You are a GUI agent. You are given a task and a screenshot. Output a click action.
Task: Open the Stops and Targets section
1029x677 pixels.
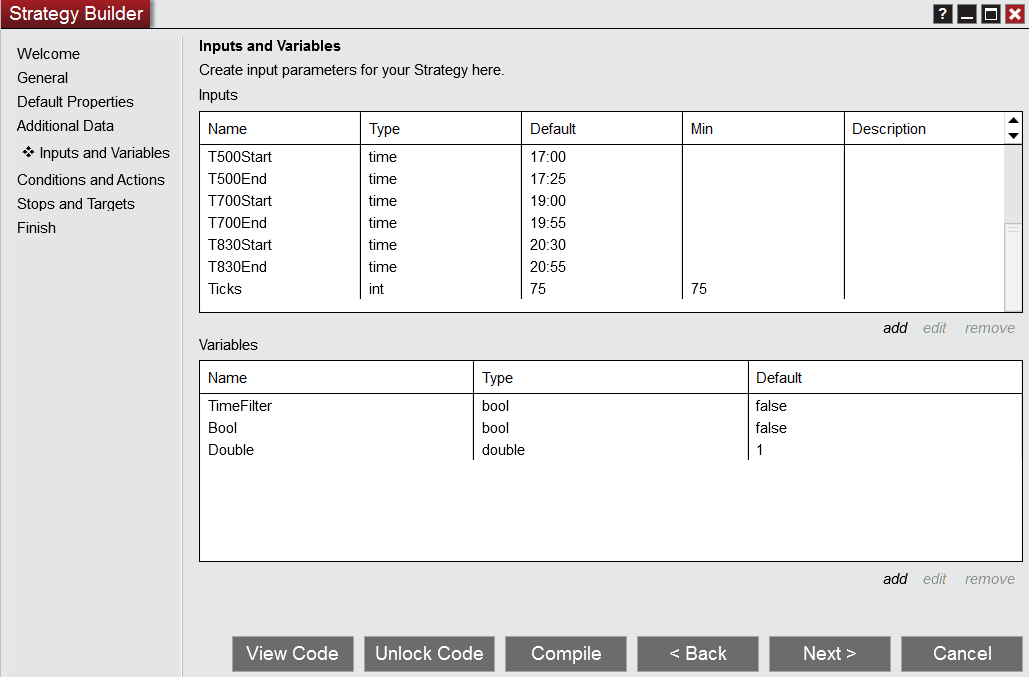click(x=75, y=203)
